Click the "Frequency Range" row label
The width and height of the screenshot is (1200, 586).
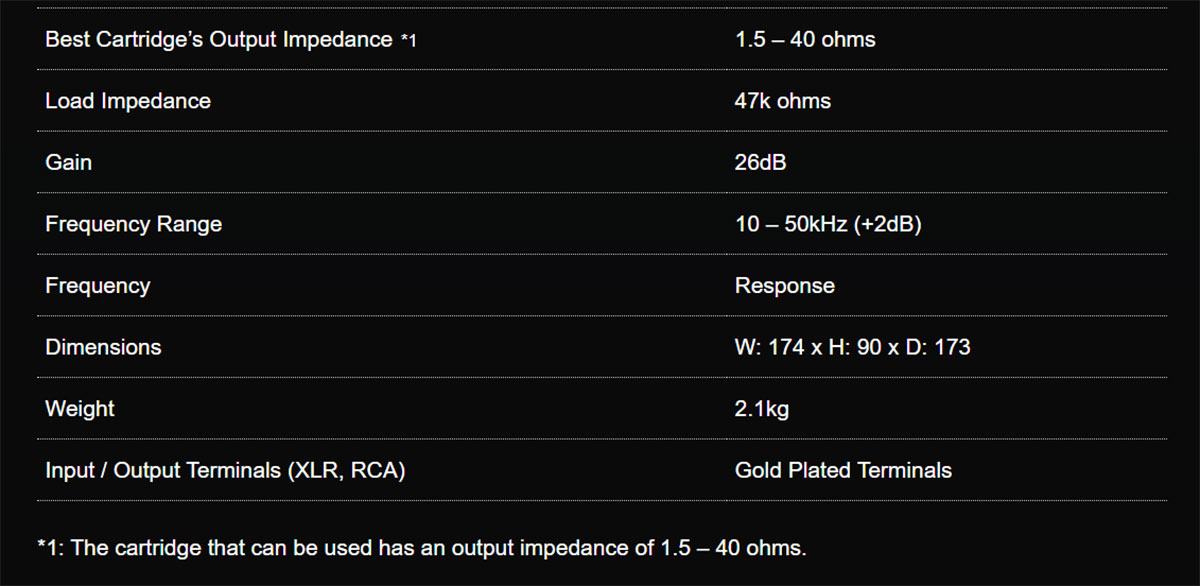click(x=133, y=224)
